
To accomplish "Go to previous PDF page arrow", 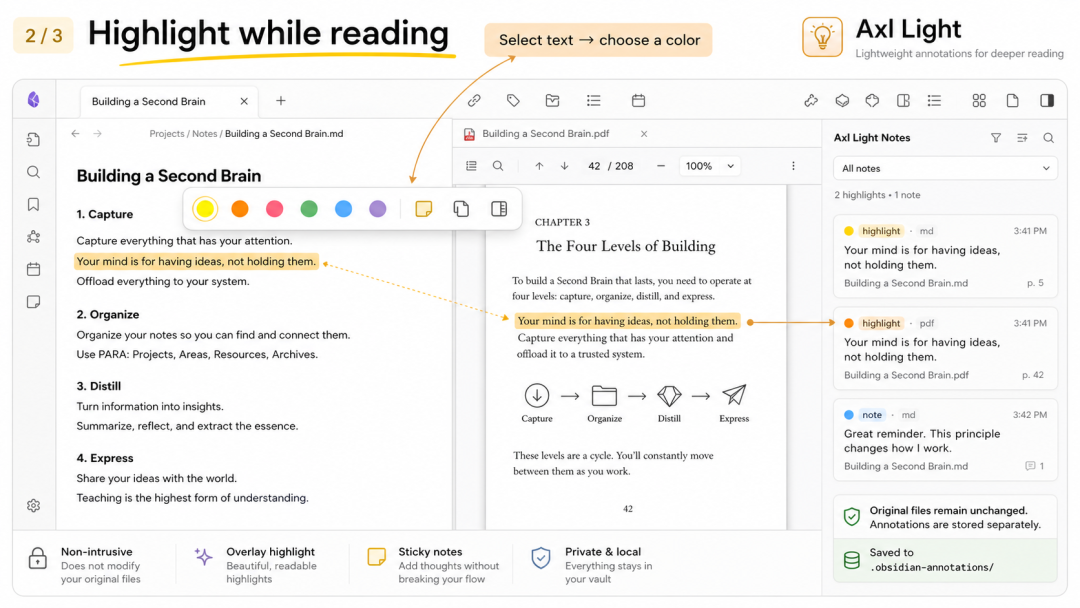I will (x=539, y=166).
